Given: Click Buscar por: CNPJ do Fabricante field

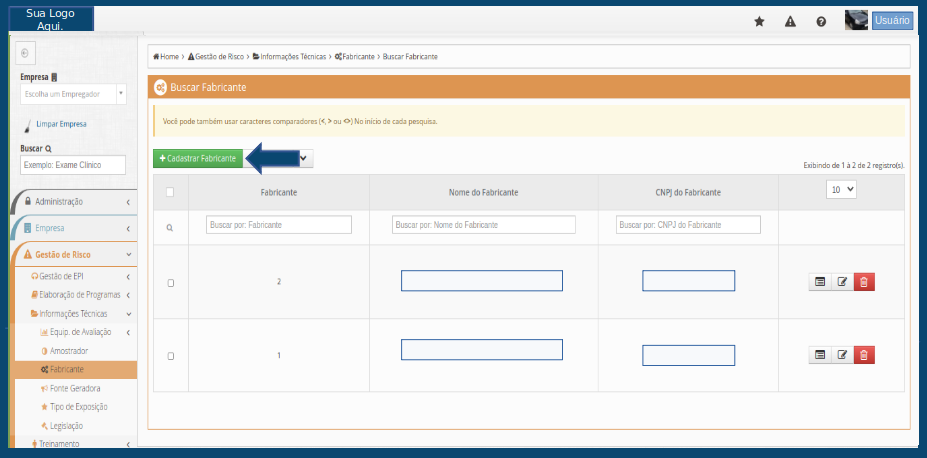Looking at the screenshot, I should [x=688, y=225].
